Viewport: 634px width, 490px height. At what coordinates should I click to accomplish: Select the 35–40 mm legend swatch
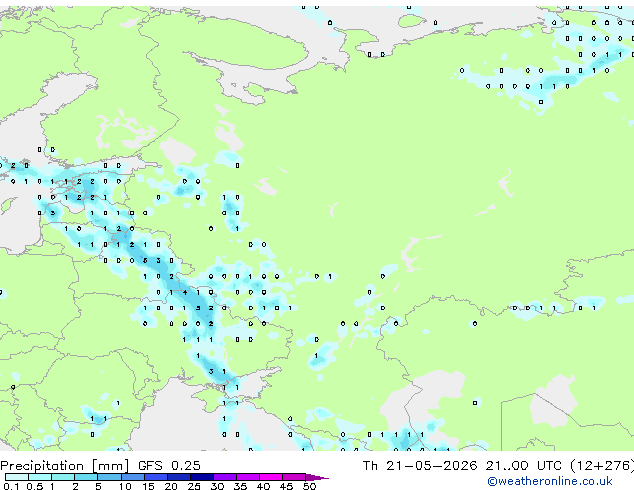coord(247,477)
